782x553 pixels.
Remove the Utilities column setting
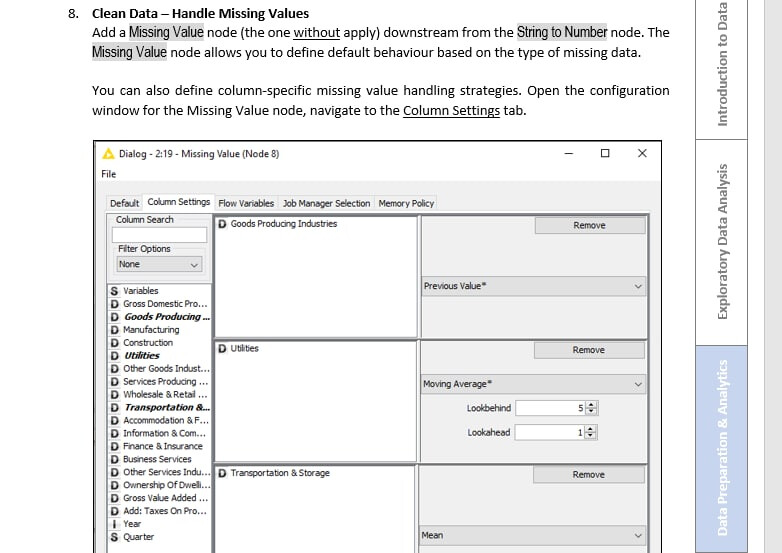(x=588, y=350)
